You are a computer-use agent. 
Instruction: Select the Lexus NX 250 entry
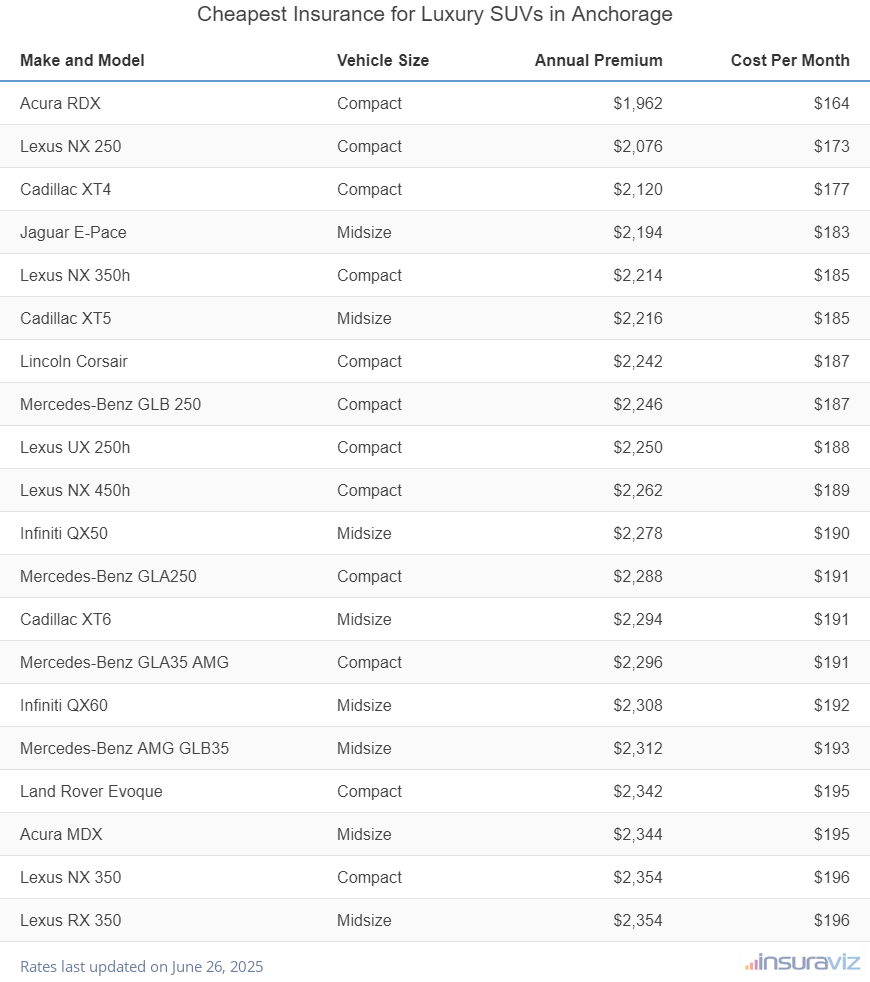tap(70, 146)
